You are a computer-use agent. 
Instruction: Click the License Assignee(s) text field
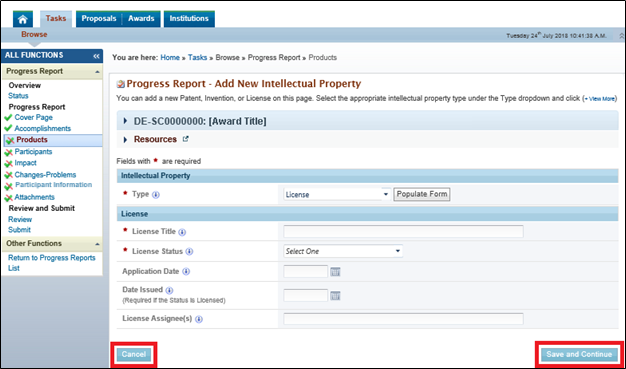click(x=403, y=319)
